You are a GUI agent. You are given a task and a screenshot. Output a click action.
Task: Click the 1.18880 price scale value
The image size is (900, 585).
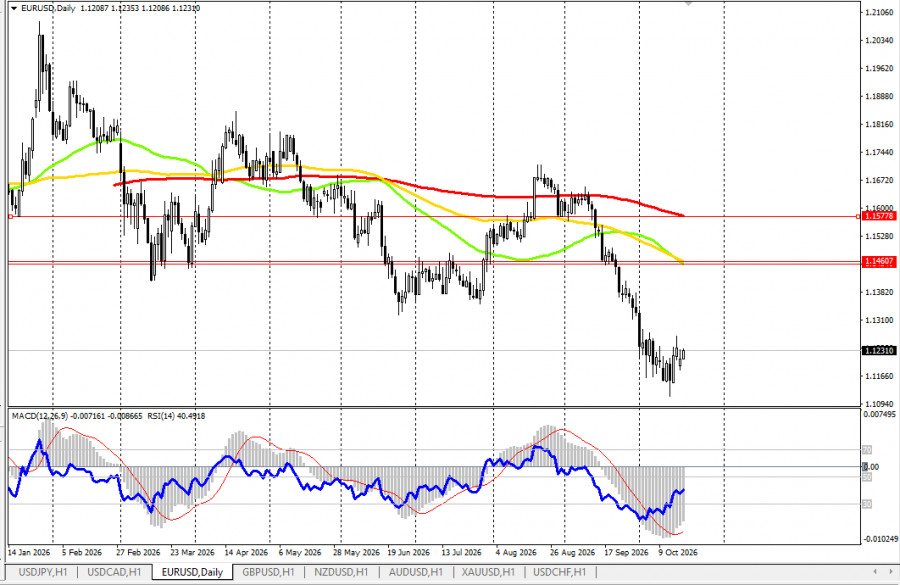(x=879, y=96)
